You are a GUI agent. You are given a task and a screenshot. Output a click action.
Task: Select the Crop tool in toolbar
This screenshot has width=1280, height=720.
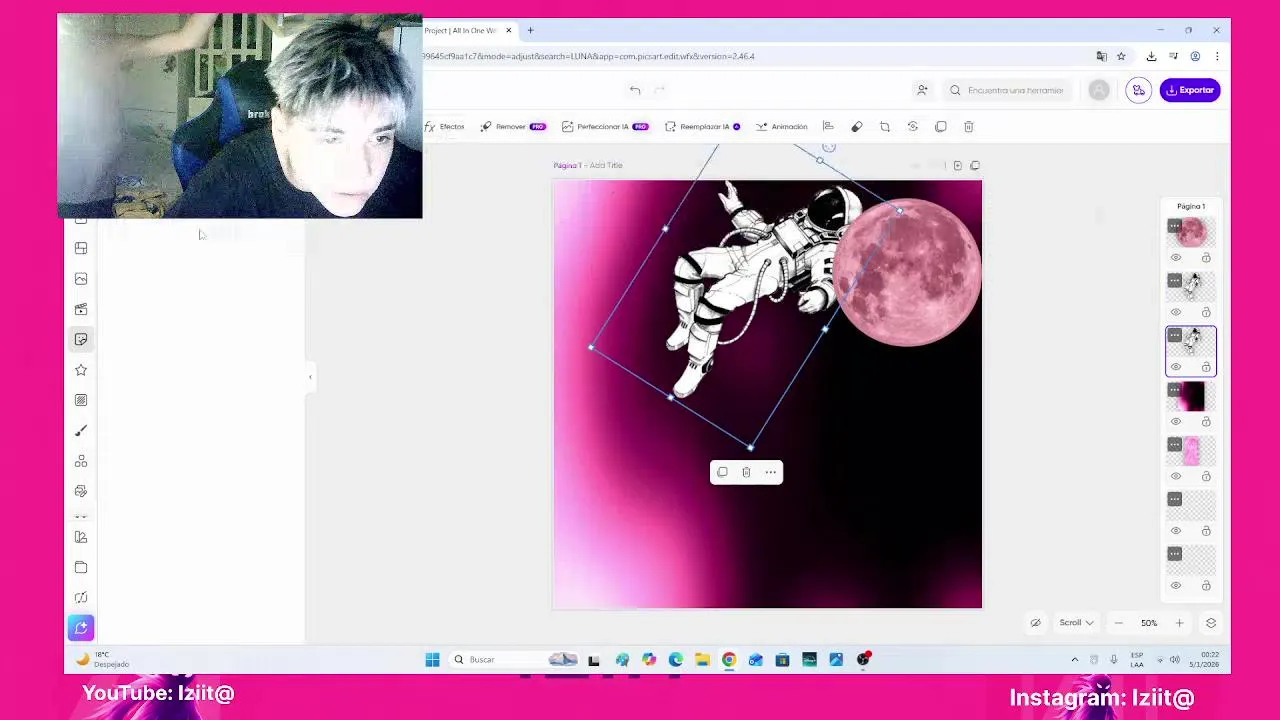tap(885, 127)
